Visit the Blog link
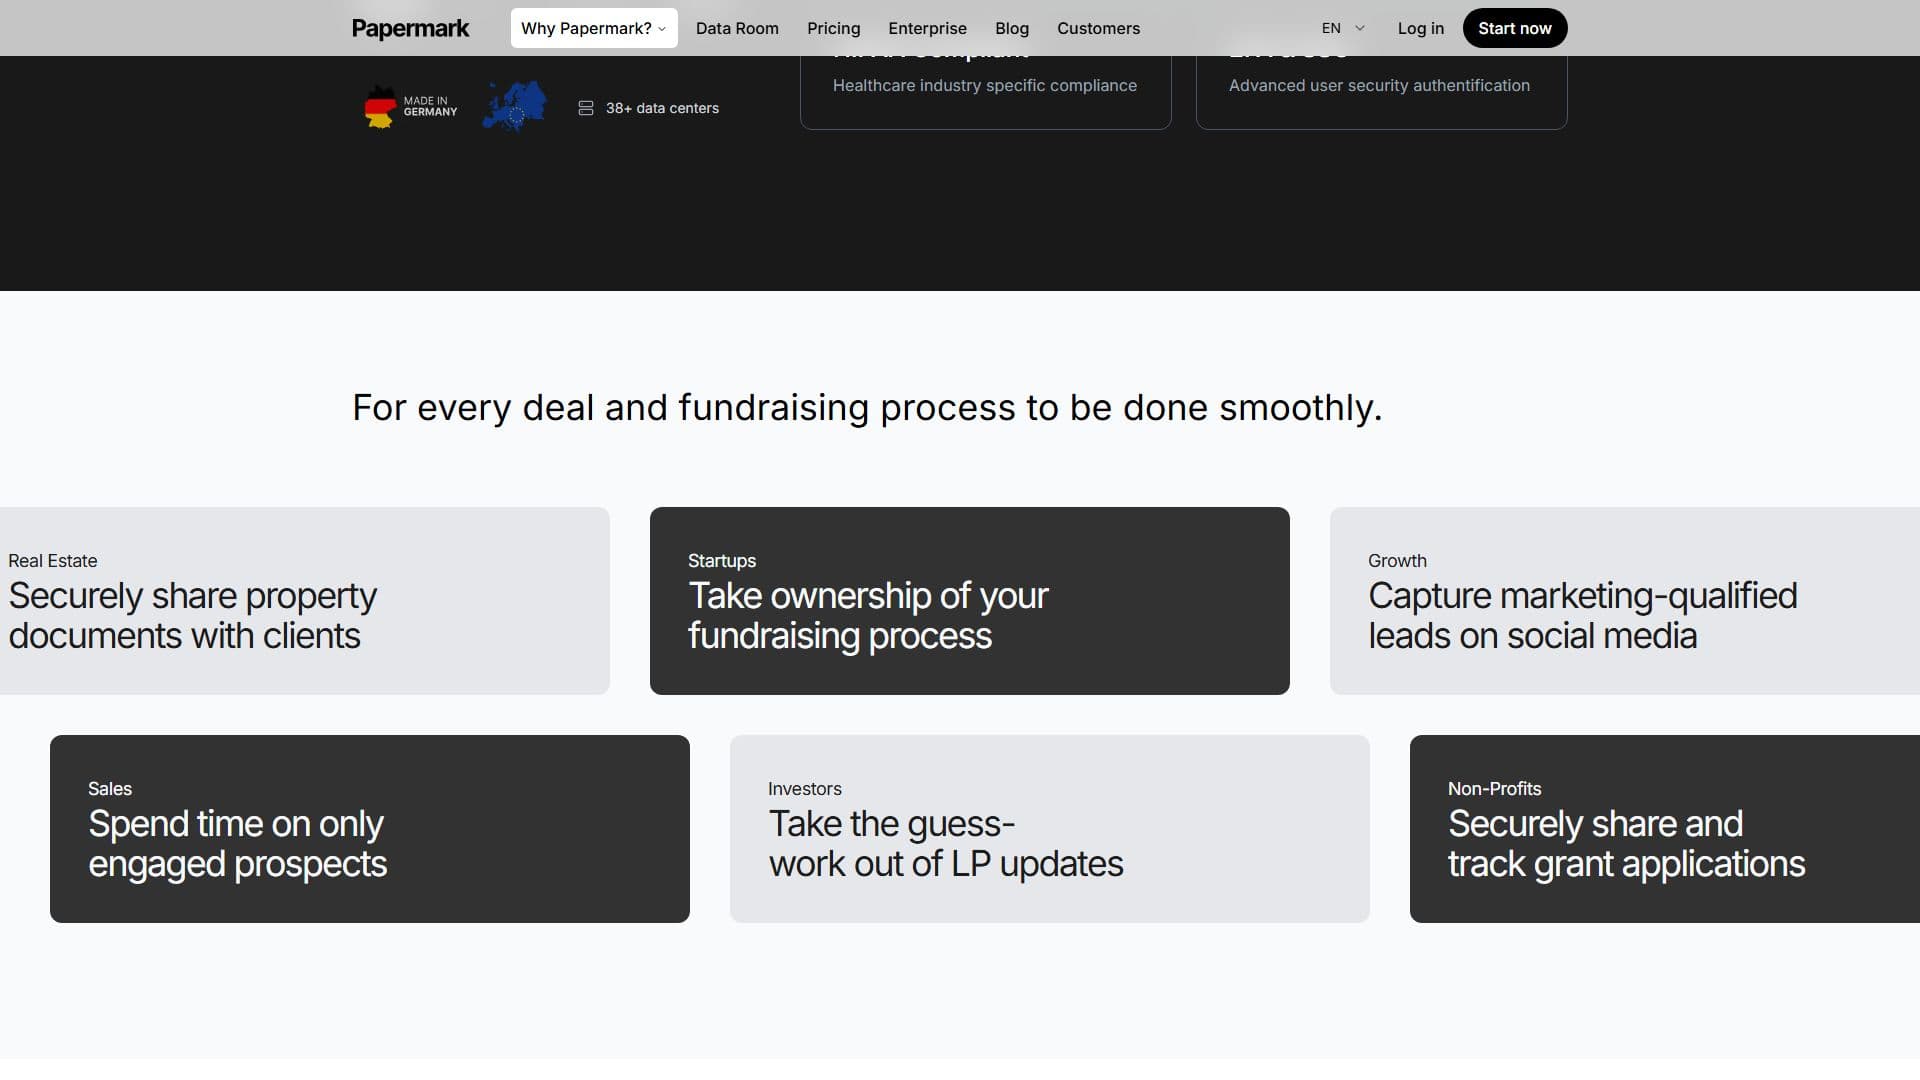 point(1011,28)
